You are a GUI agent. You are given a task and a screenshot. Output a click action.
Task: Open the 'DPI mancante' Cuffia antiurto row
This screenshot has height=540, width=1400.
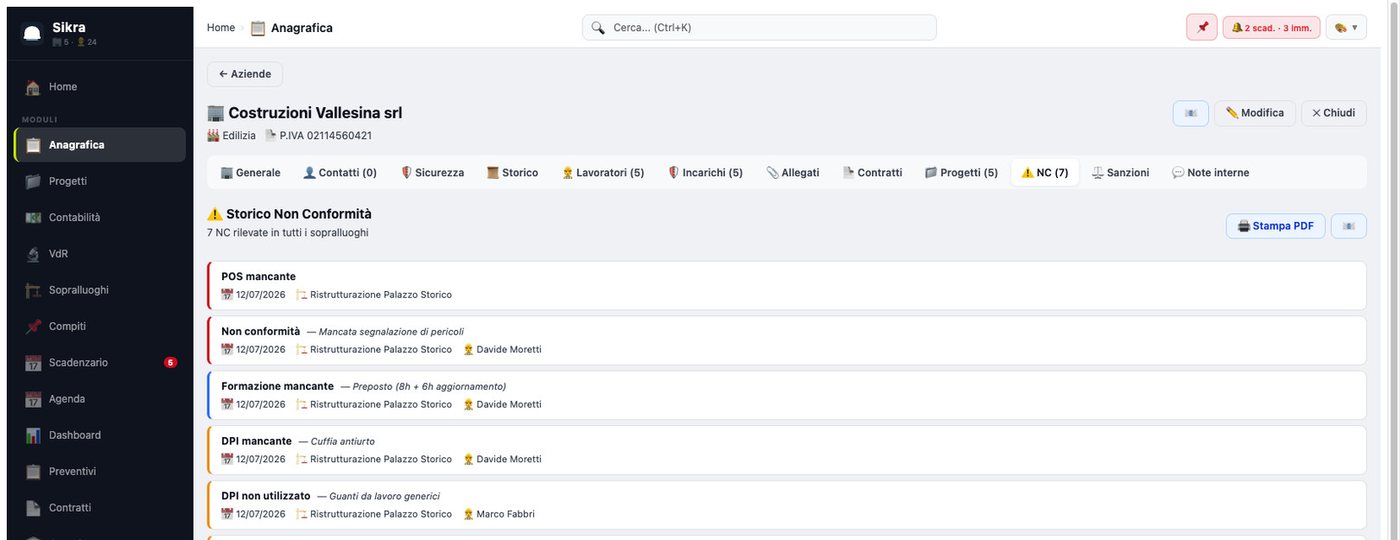786,450
